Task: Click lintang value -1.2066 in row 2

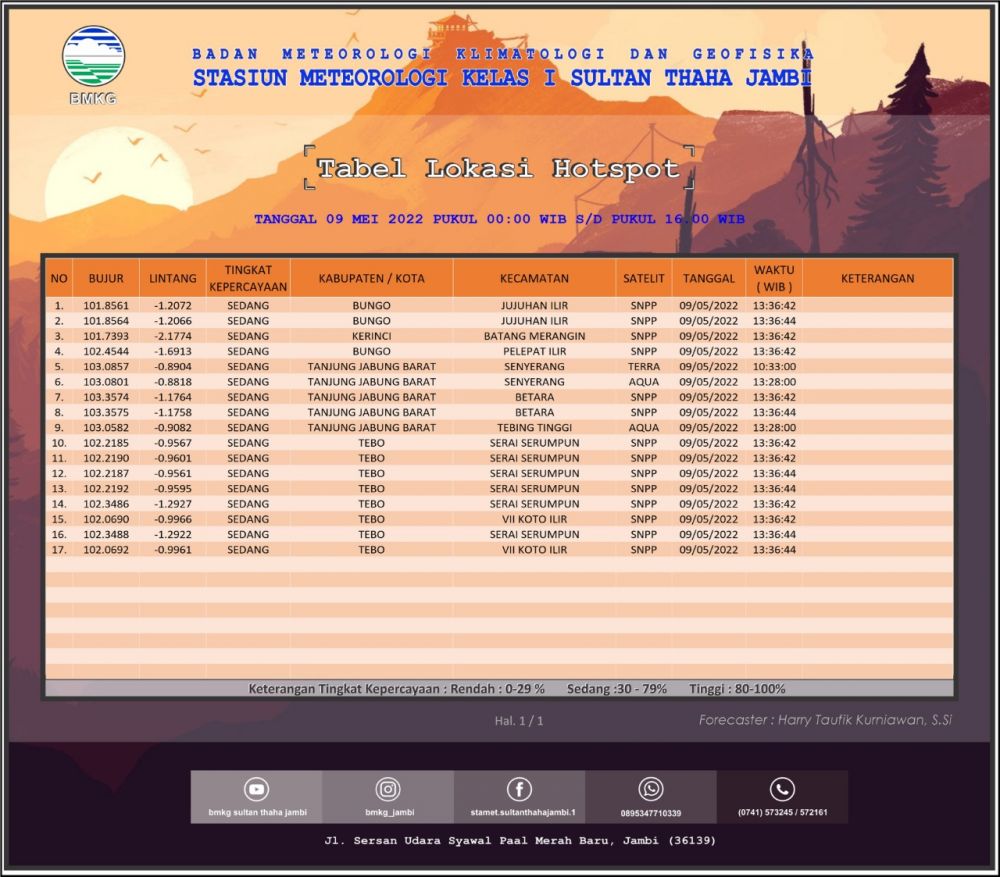Action: (173, 321)
